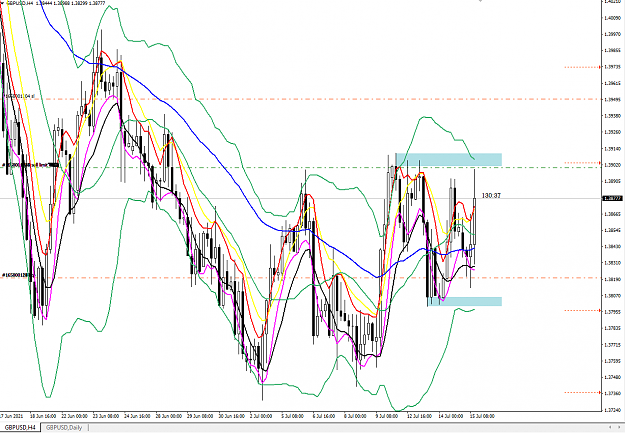Click the 1.40090 price scale label
This screenshot has height=433, width=625.
tap(613, 18)
